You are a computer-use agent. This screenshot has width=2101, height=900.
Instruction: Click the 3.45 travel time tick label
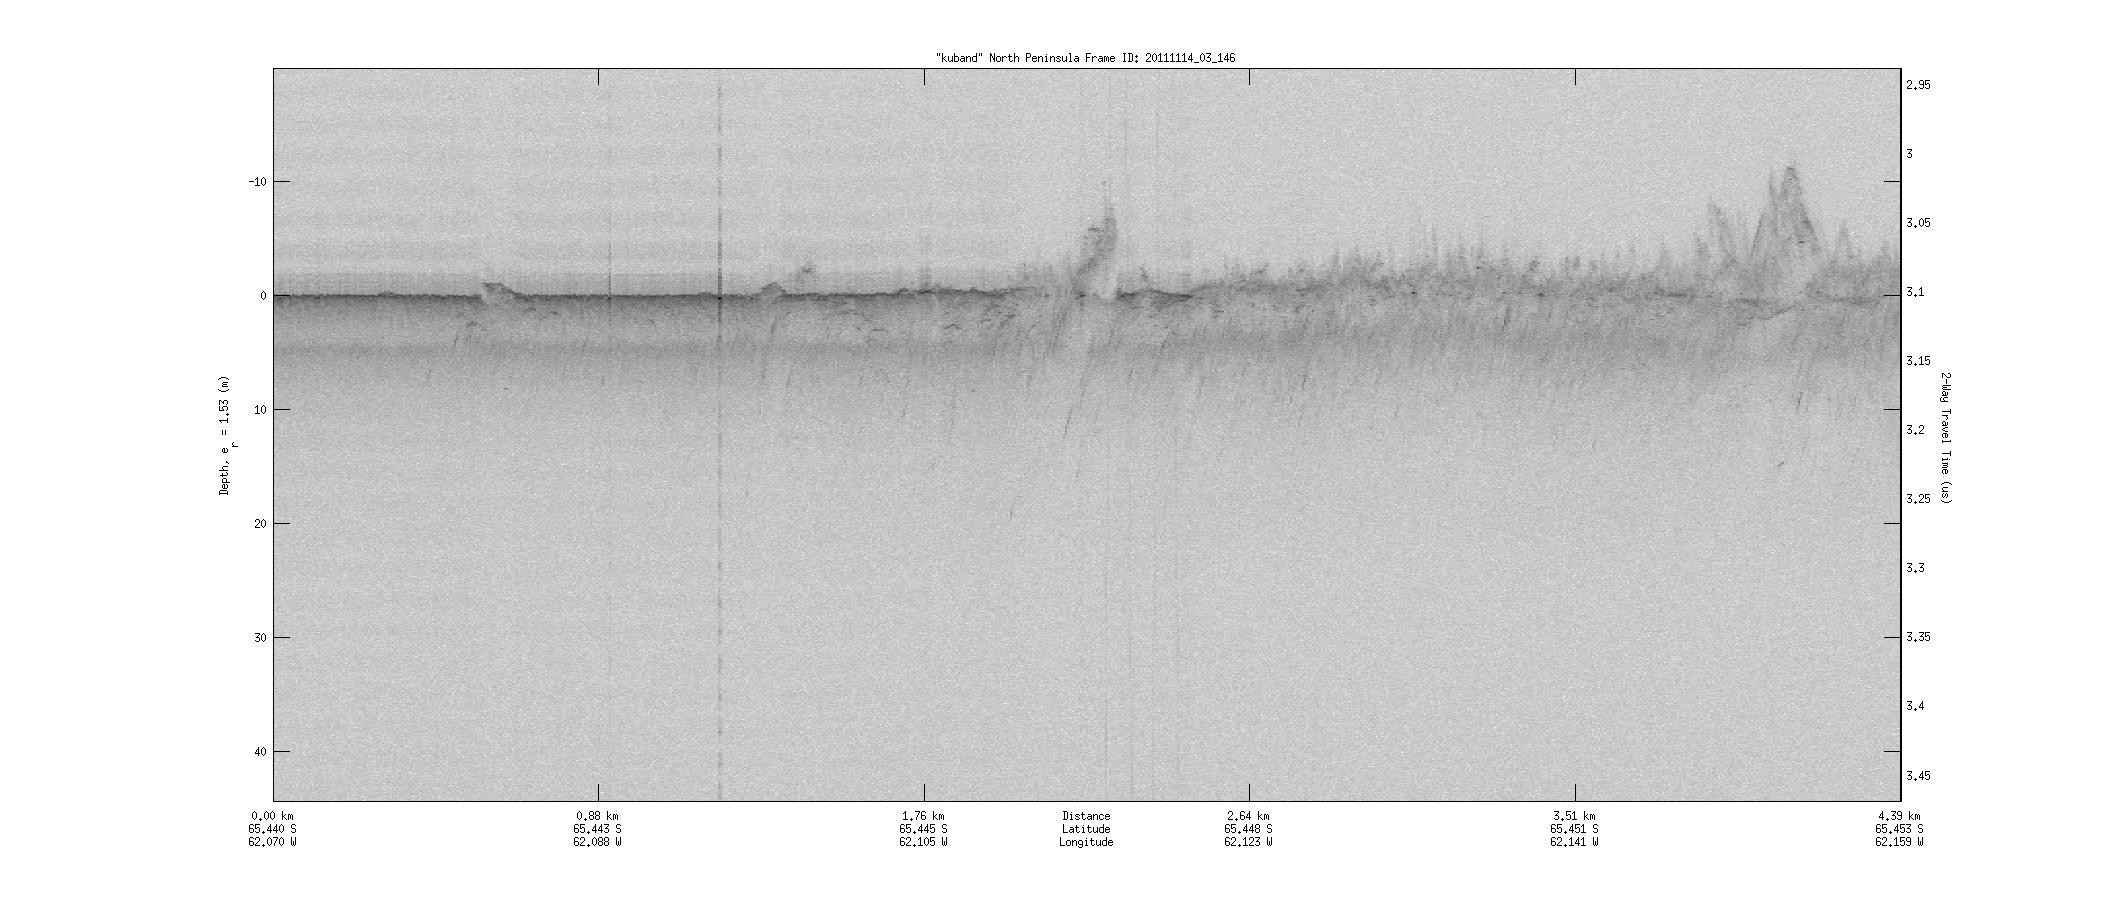(x=1918, y=776)
